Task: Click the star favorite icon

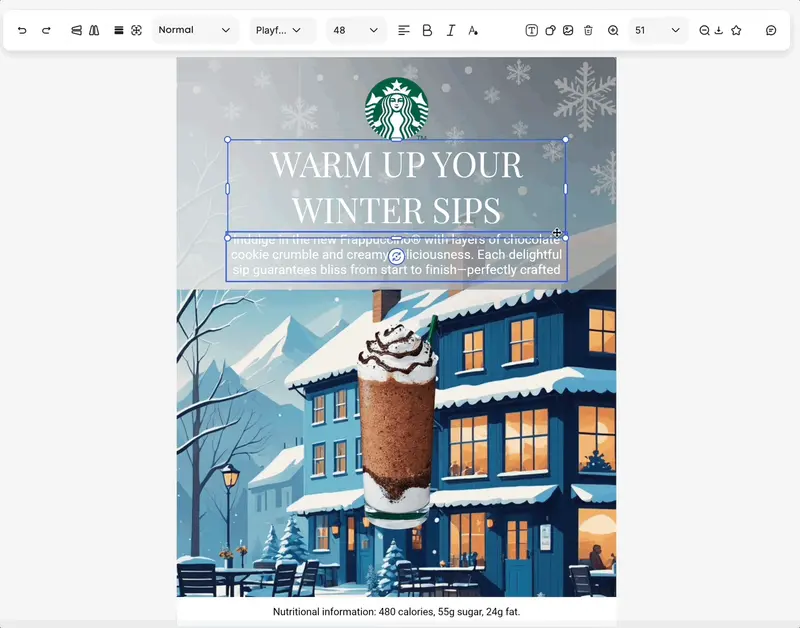Action: pyautogui.click(x=736, y=31)
